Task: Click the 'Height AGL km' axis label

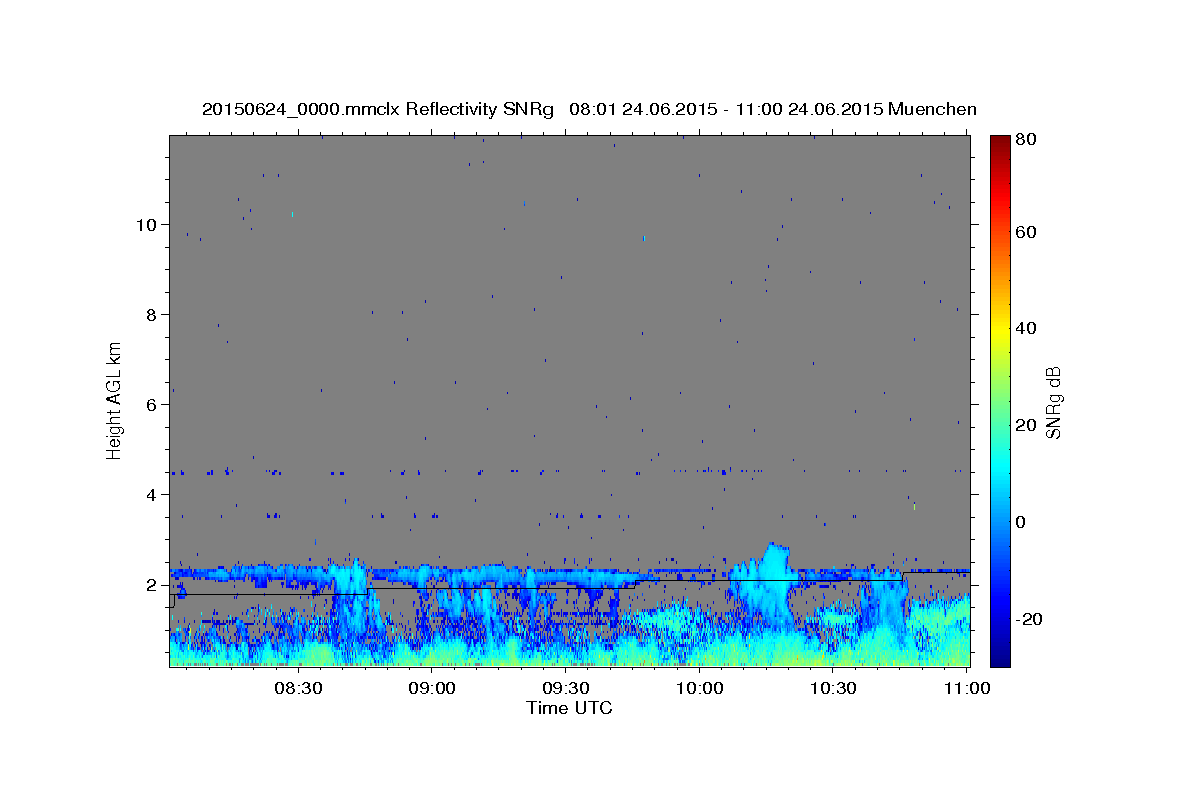Action: point(115,401)
